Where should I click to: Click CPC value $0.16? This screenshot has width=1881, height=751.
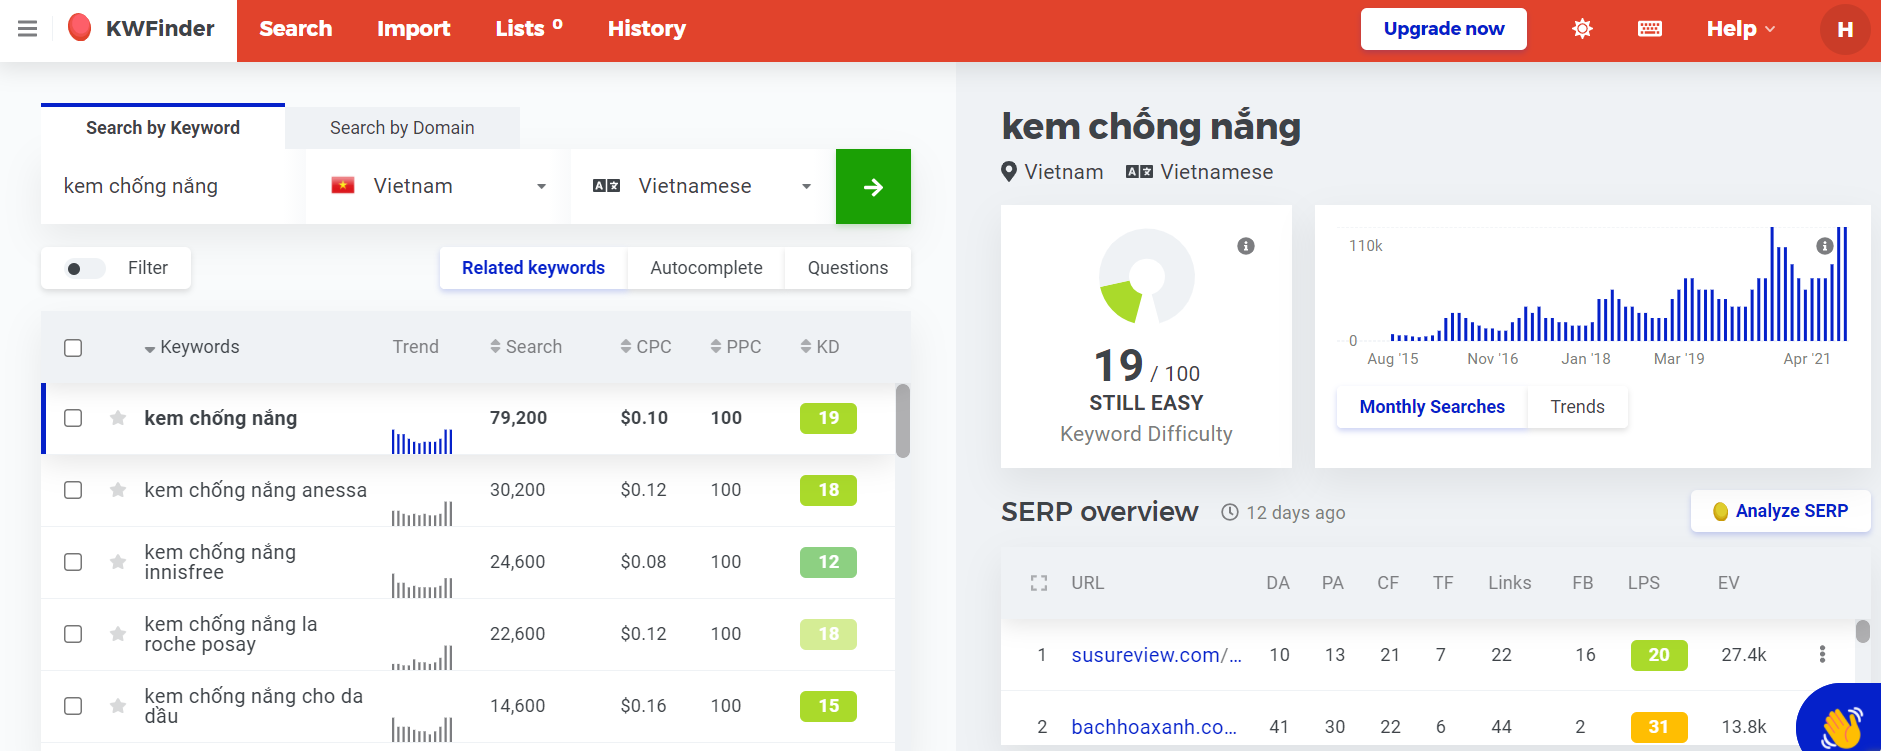tap(643, 706)
